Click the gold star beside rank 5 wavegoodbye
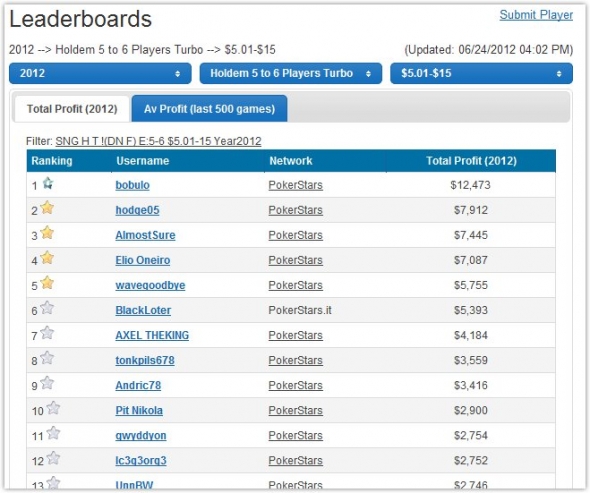The width and height of the screenshot is (590, 493). tap(47, 283)
